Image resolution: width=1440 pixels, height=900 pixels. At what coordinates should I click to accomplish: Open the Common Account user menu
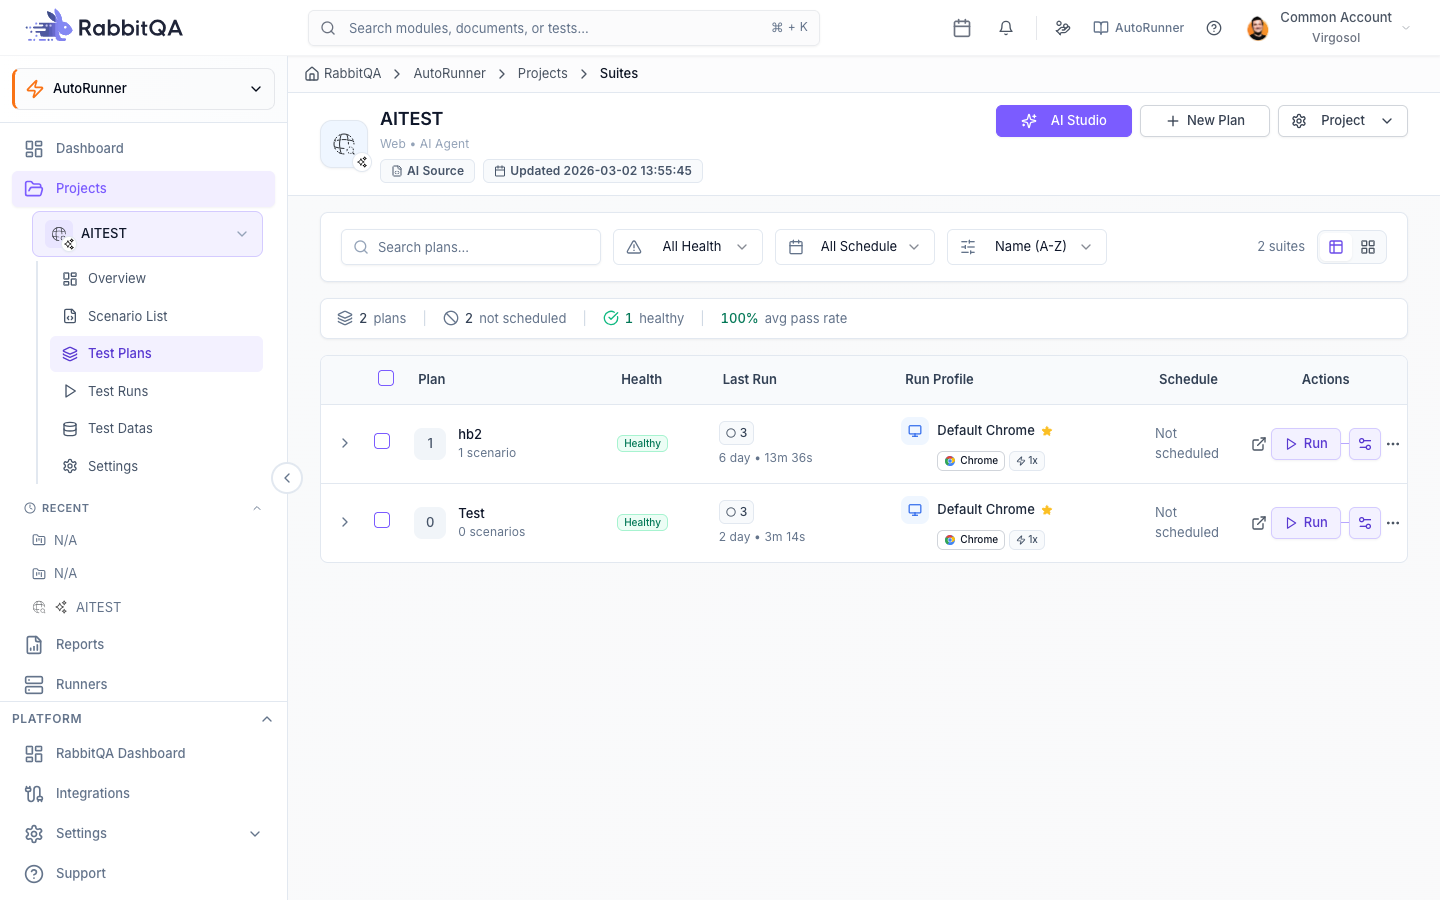coord(1330,28)
